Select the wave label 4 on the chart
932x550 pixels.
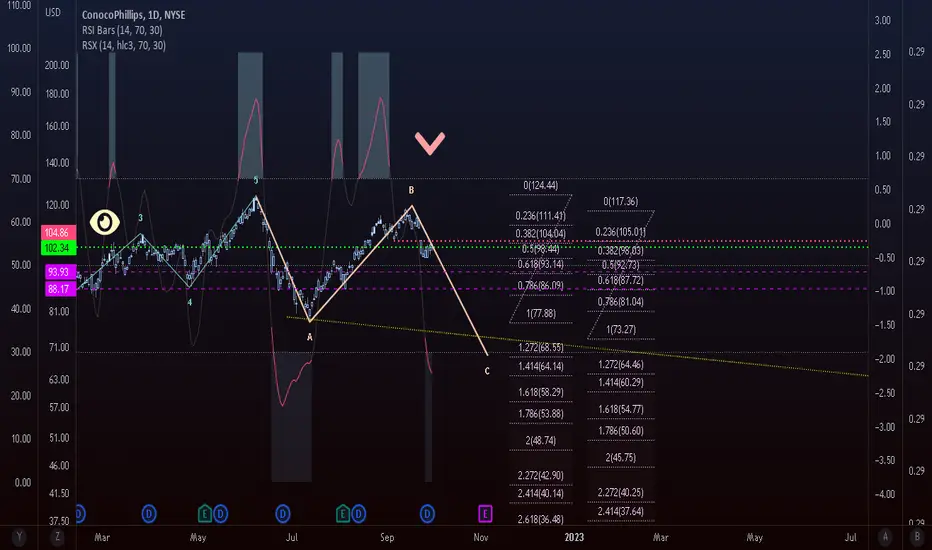[x=190, y=302]
